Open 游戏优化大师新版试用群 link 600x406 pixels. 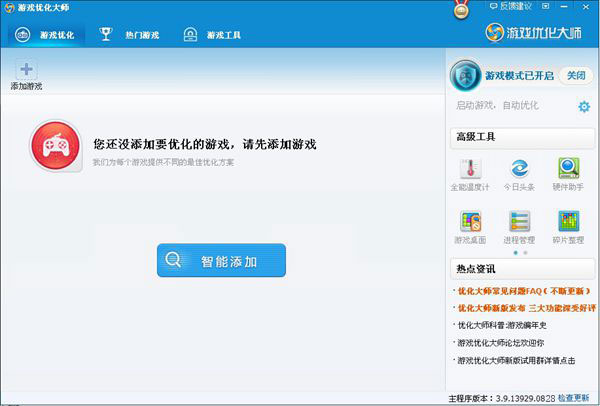click(x=516, y=360)
